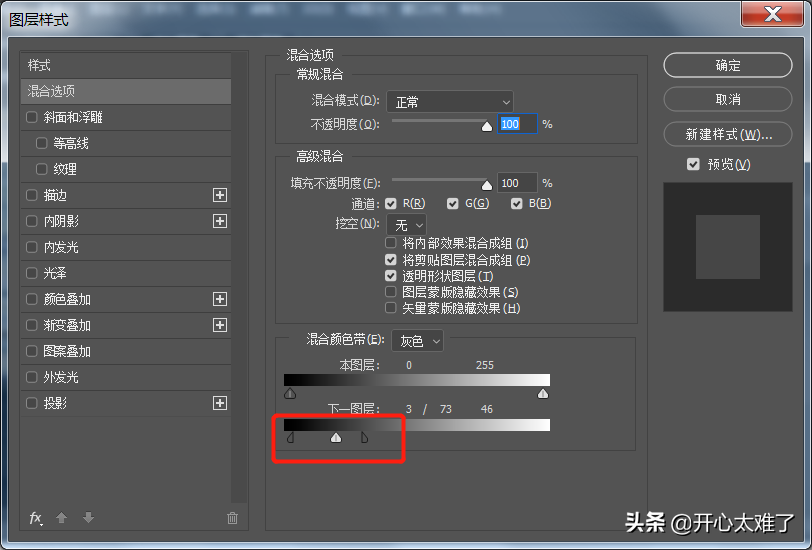Click the 确定 button

(728, 65)
